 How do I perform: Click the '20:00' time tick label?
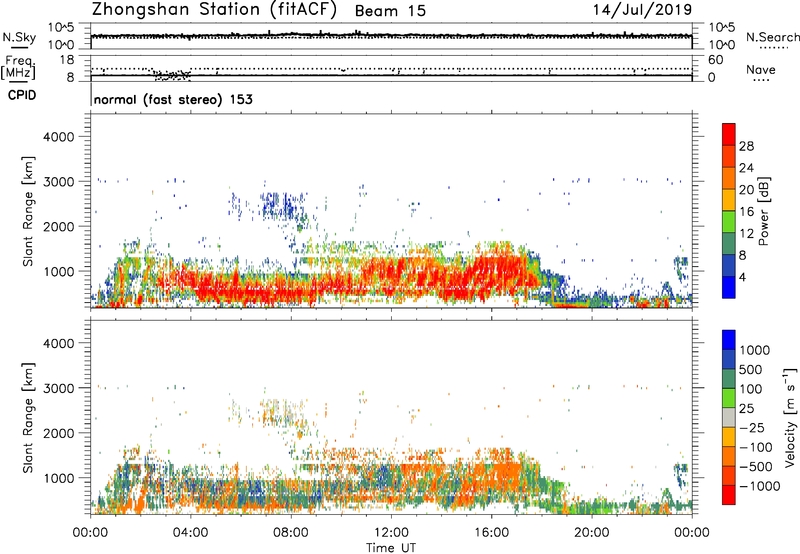click(592, 533)
